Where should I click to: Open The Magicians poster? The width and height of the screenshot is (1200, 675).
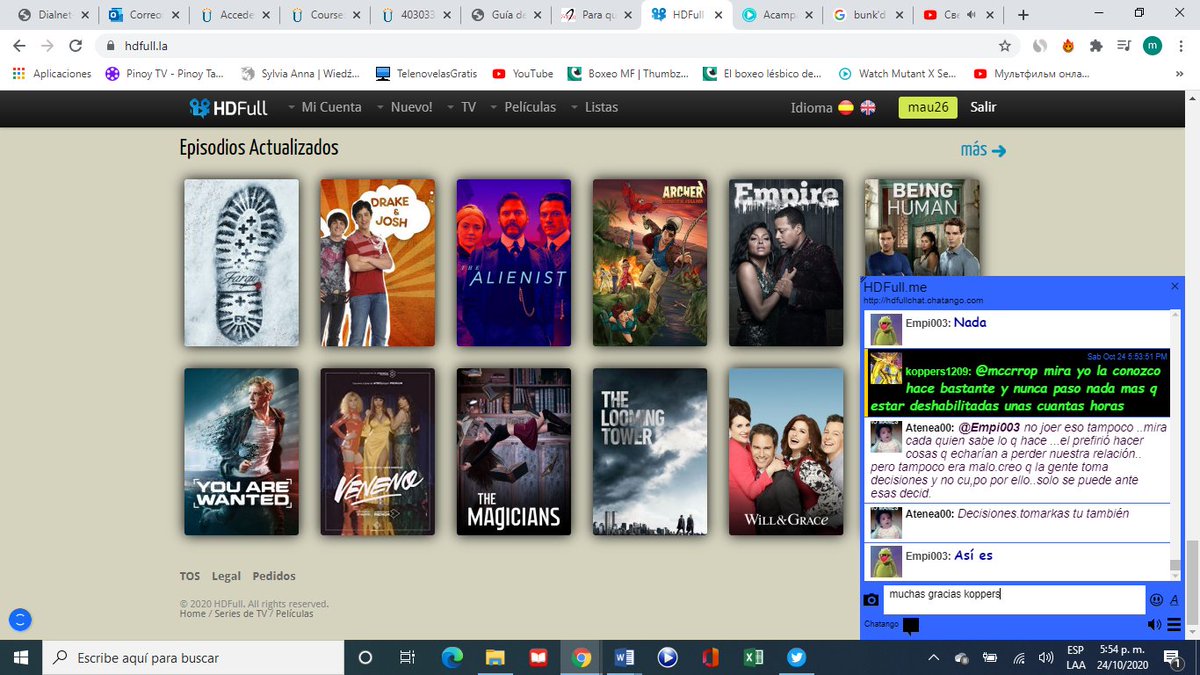coord(514,452)
